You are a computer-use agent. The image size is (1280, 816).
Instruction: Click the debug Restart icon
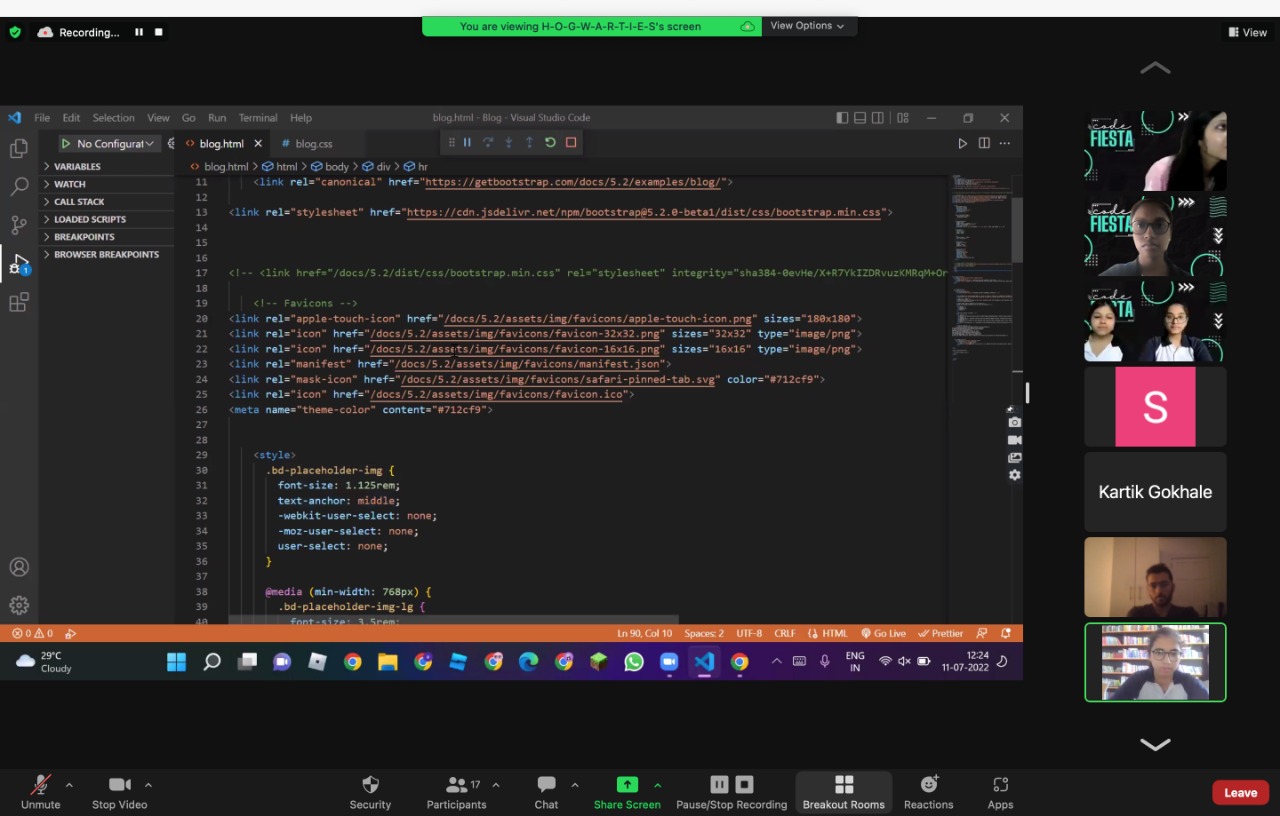click(x=550, y=143)
